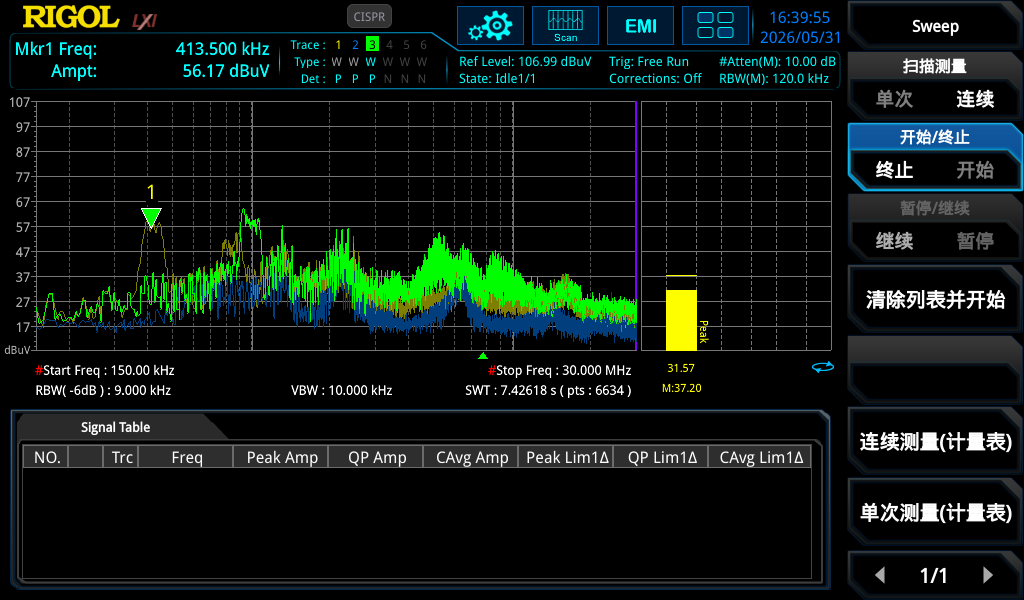Screen dimensions: 1024x600
Task: Click the CAvg Lim1Δ column header
Action: coord(761,457)
